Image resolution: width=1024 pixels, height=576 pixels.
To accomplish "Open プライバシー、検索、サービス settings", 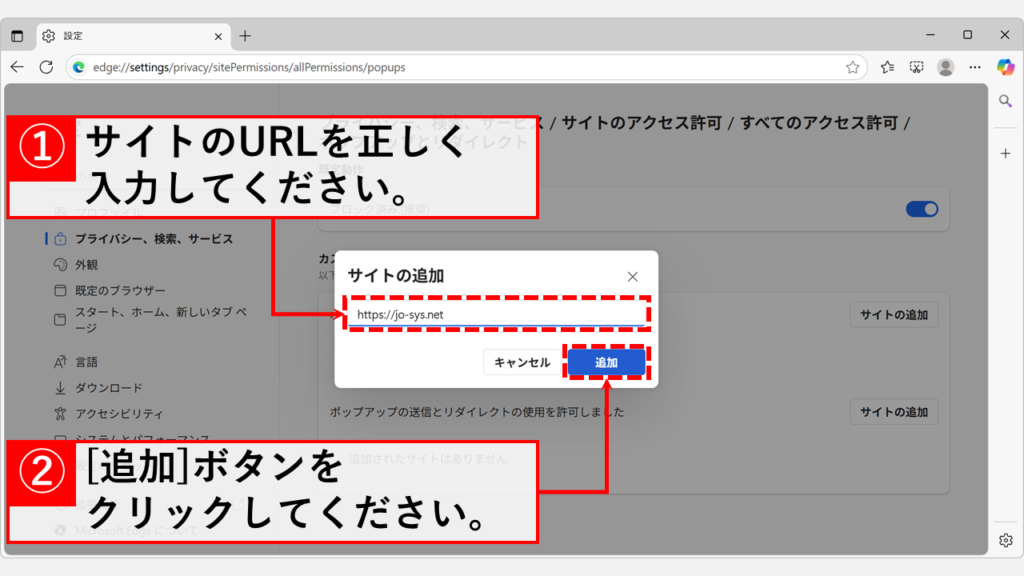I will coord(153,239).
